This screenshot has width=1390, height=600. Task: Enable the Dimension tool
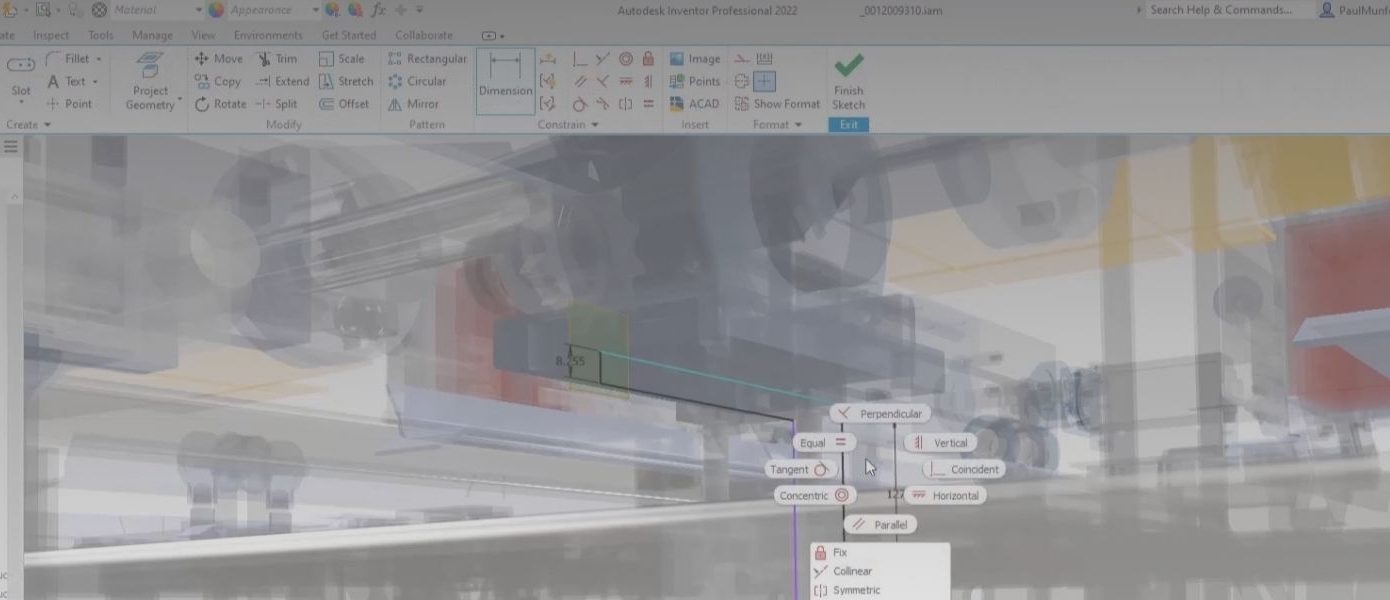(x=505, y=80)
